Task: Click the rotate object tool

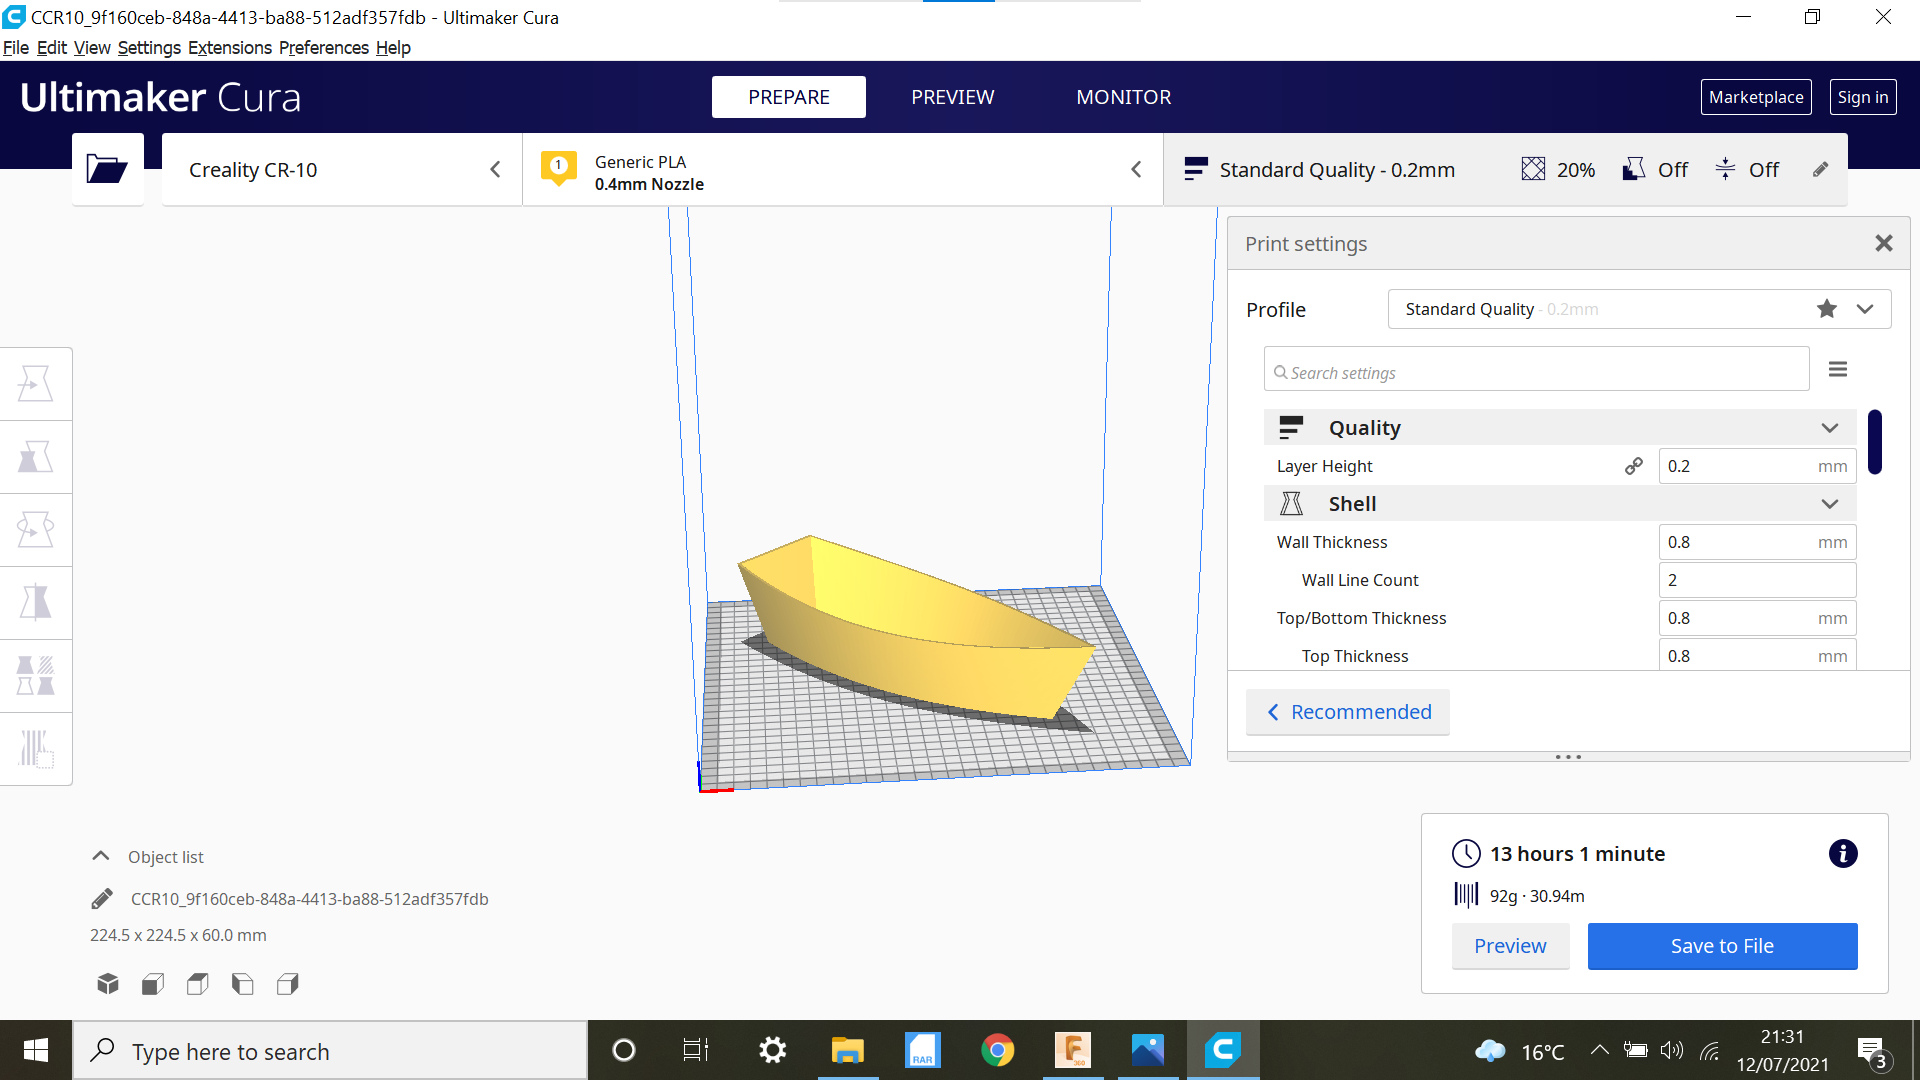Action: coord(36,527)
